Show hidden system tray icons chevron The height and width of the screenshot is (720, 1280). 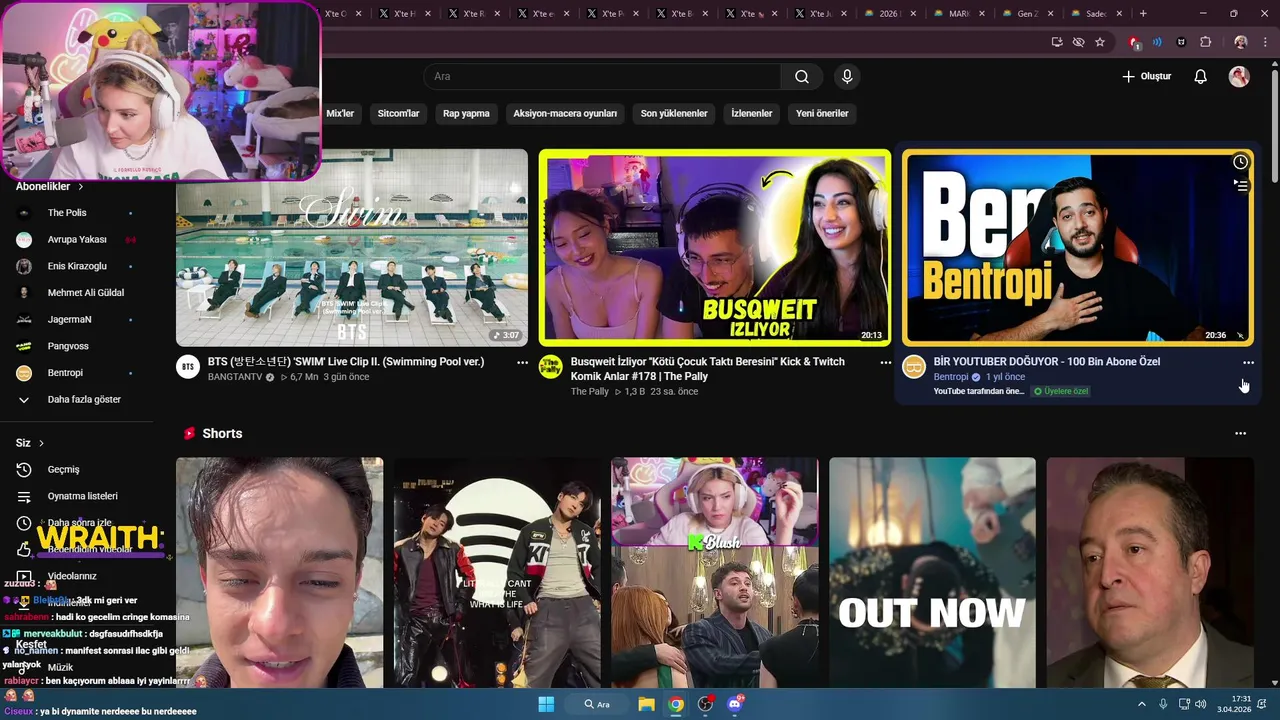[1141, 704]
